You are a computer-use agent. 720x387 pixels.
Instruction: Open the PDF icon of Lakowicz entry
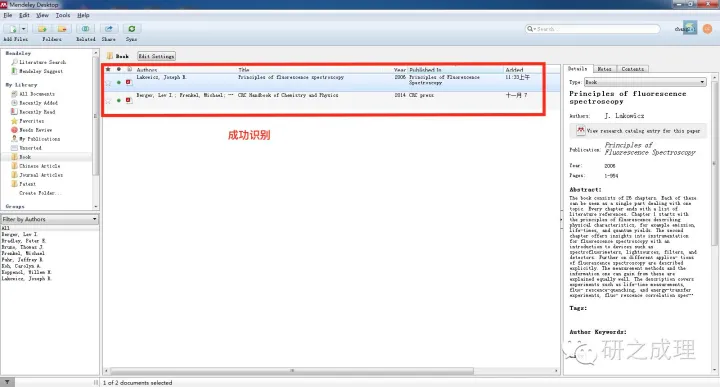129,82
